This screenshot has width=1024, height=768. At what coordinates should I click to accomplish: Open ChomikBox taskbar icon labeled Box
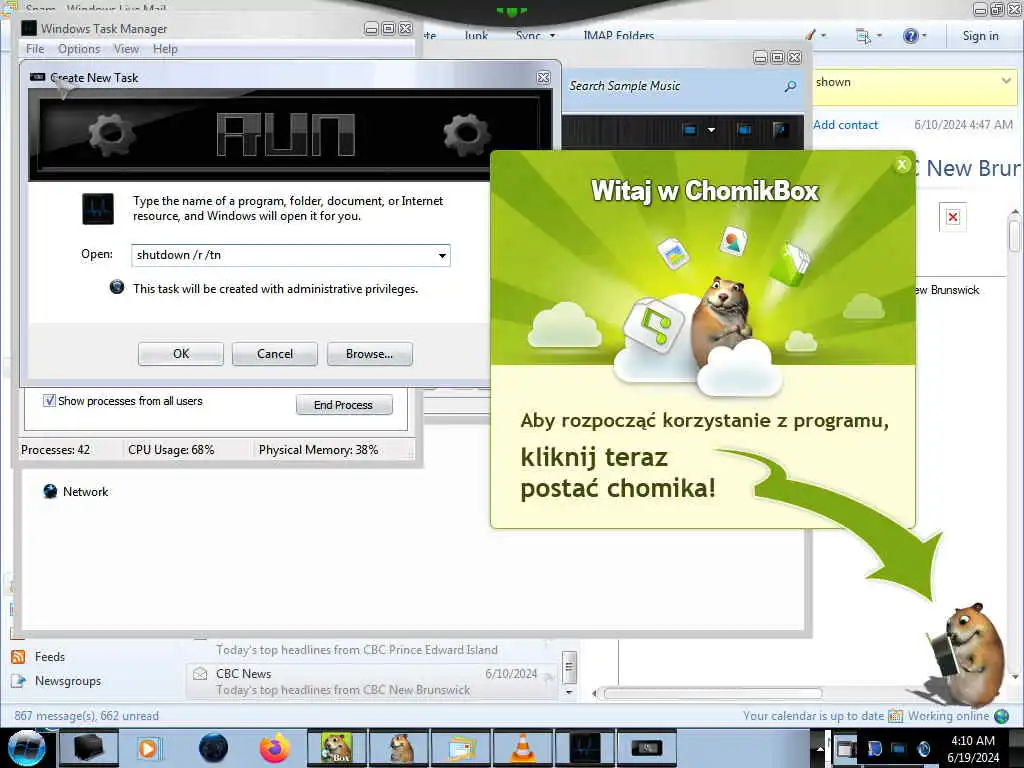(337, 748)
